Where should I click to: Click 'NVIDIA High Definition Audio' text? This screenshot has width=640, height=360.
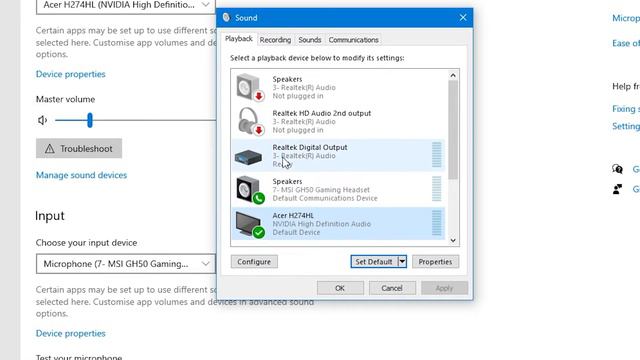click(322, 224)
